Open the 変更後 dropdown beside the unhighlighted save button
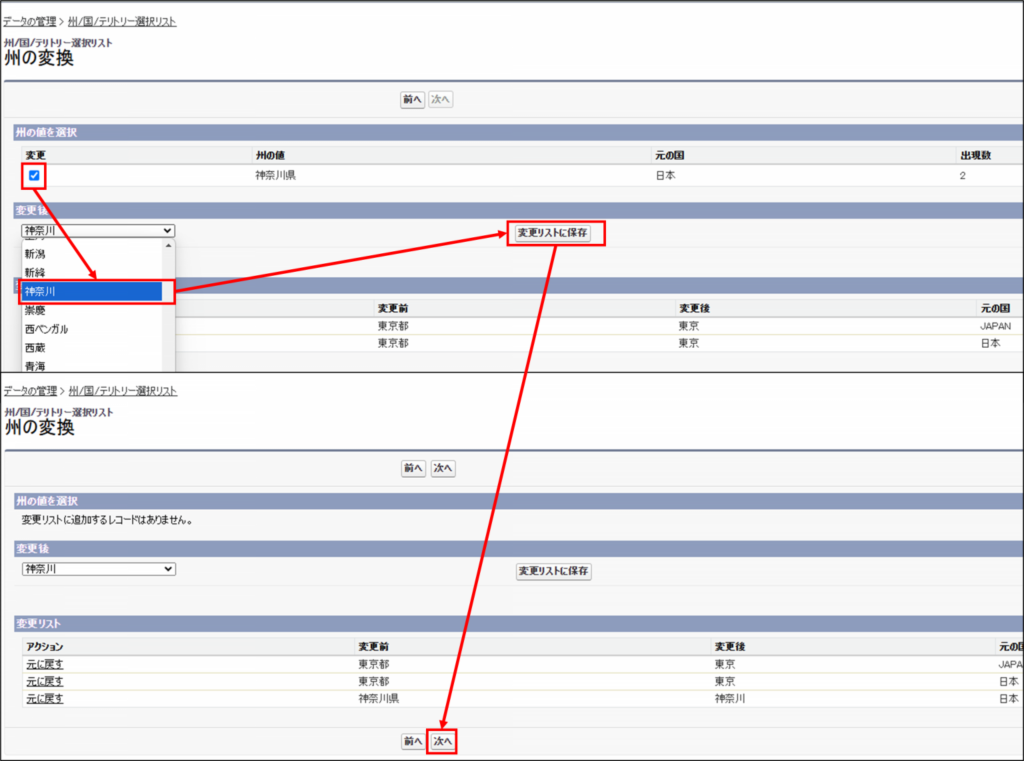This screenshot has width=1024, height=761. click(x=98, y=569)
